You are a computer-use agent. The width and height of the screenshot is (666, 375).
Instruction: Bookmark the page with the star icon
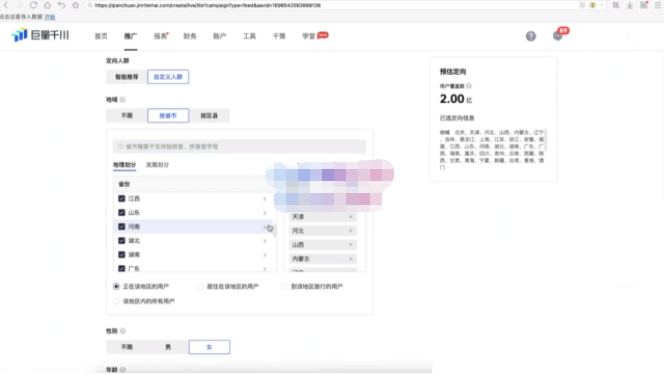(x=76, y=5)
